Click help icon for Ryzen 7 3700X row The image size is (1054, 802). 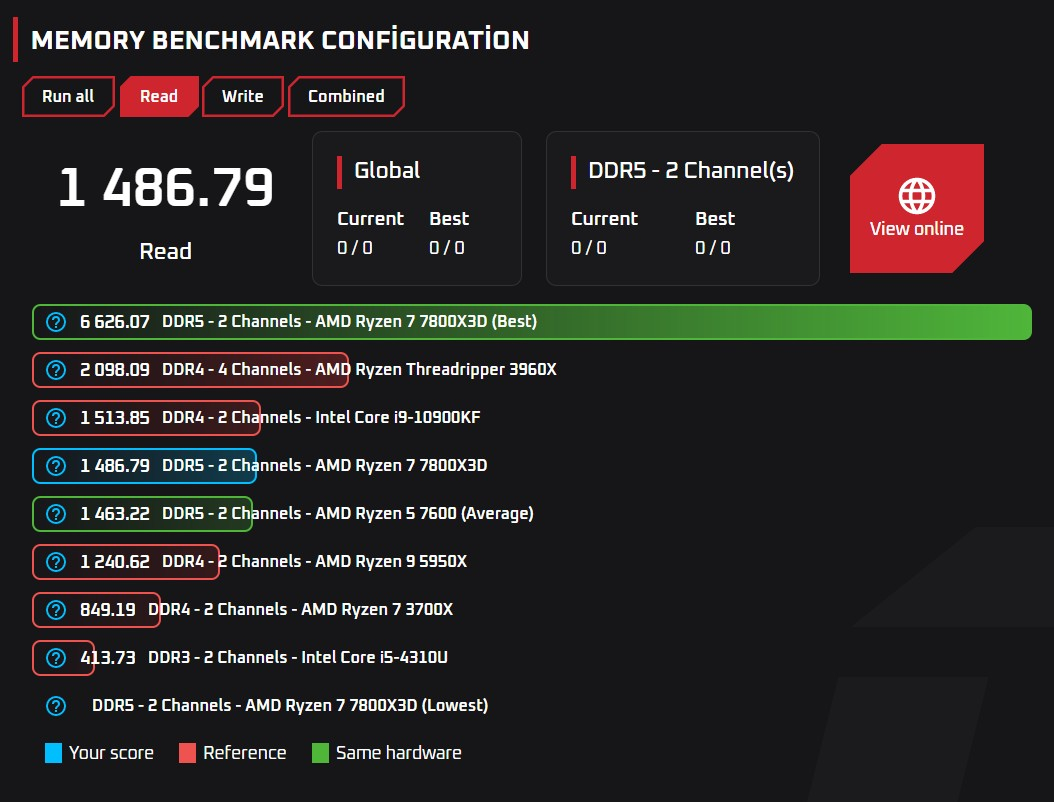click(56, 610)
